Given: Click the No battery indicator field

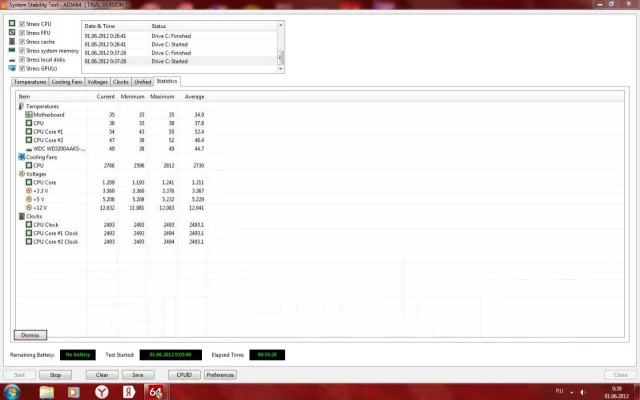Looking at the screenshot, I should [78, 355].
